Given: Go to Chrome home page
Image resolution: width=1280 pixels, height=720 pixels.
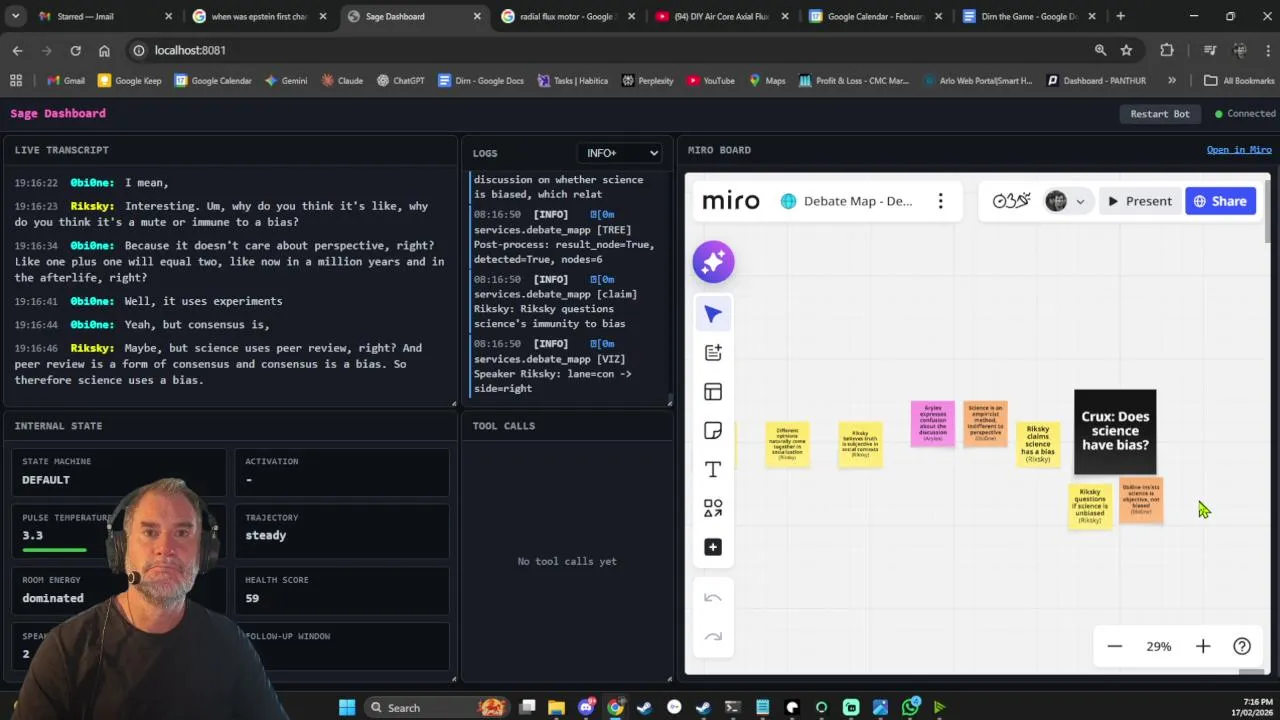Looking at the screenshot, I should click(x=104, y=50).
